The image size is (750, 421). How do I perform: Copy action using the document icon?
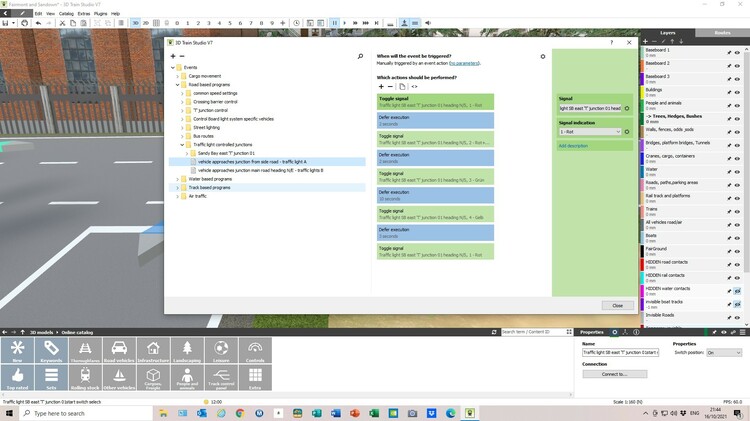[x=402, y=87]
